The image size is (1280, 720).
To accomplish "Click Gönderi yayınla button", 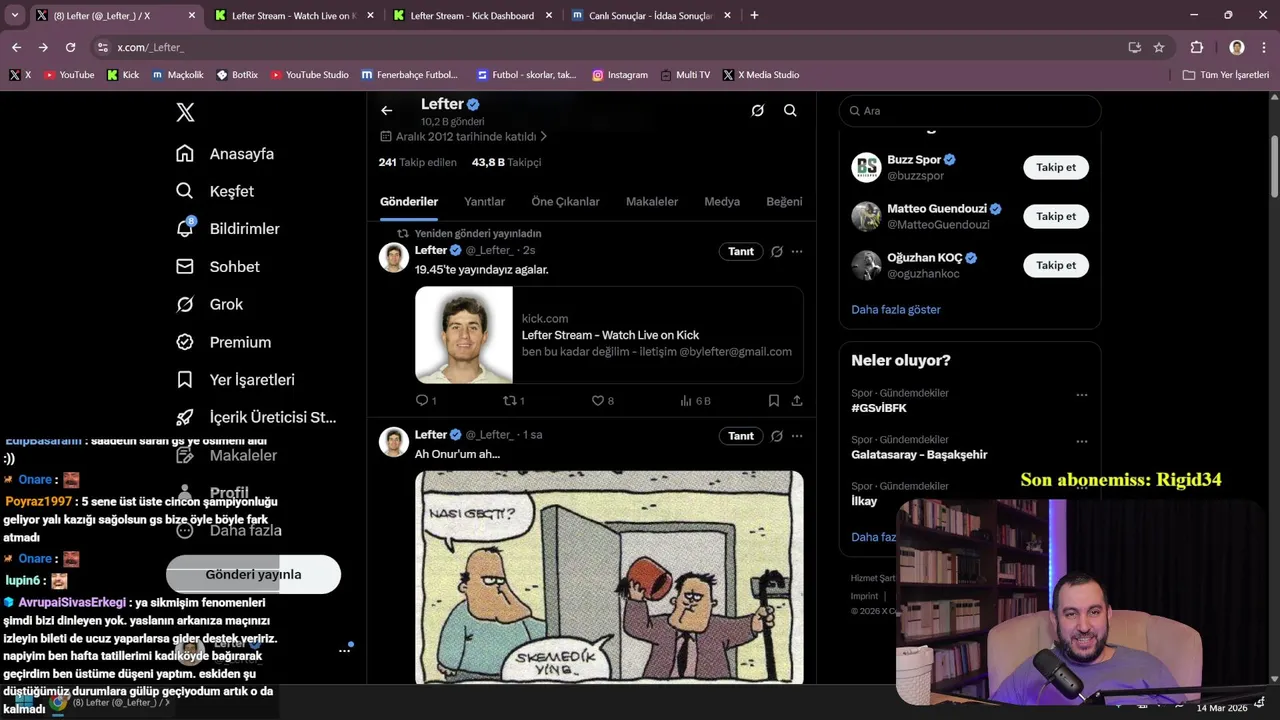I will (253, 575).
